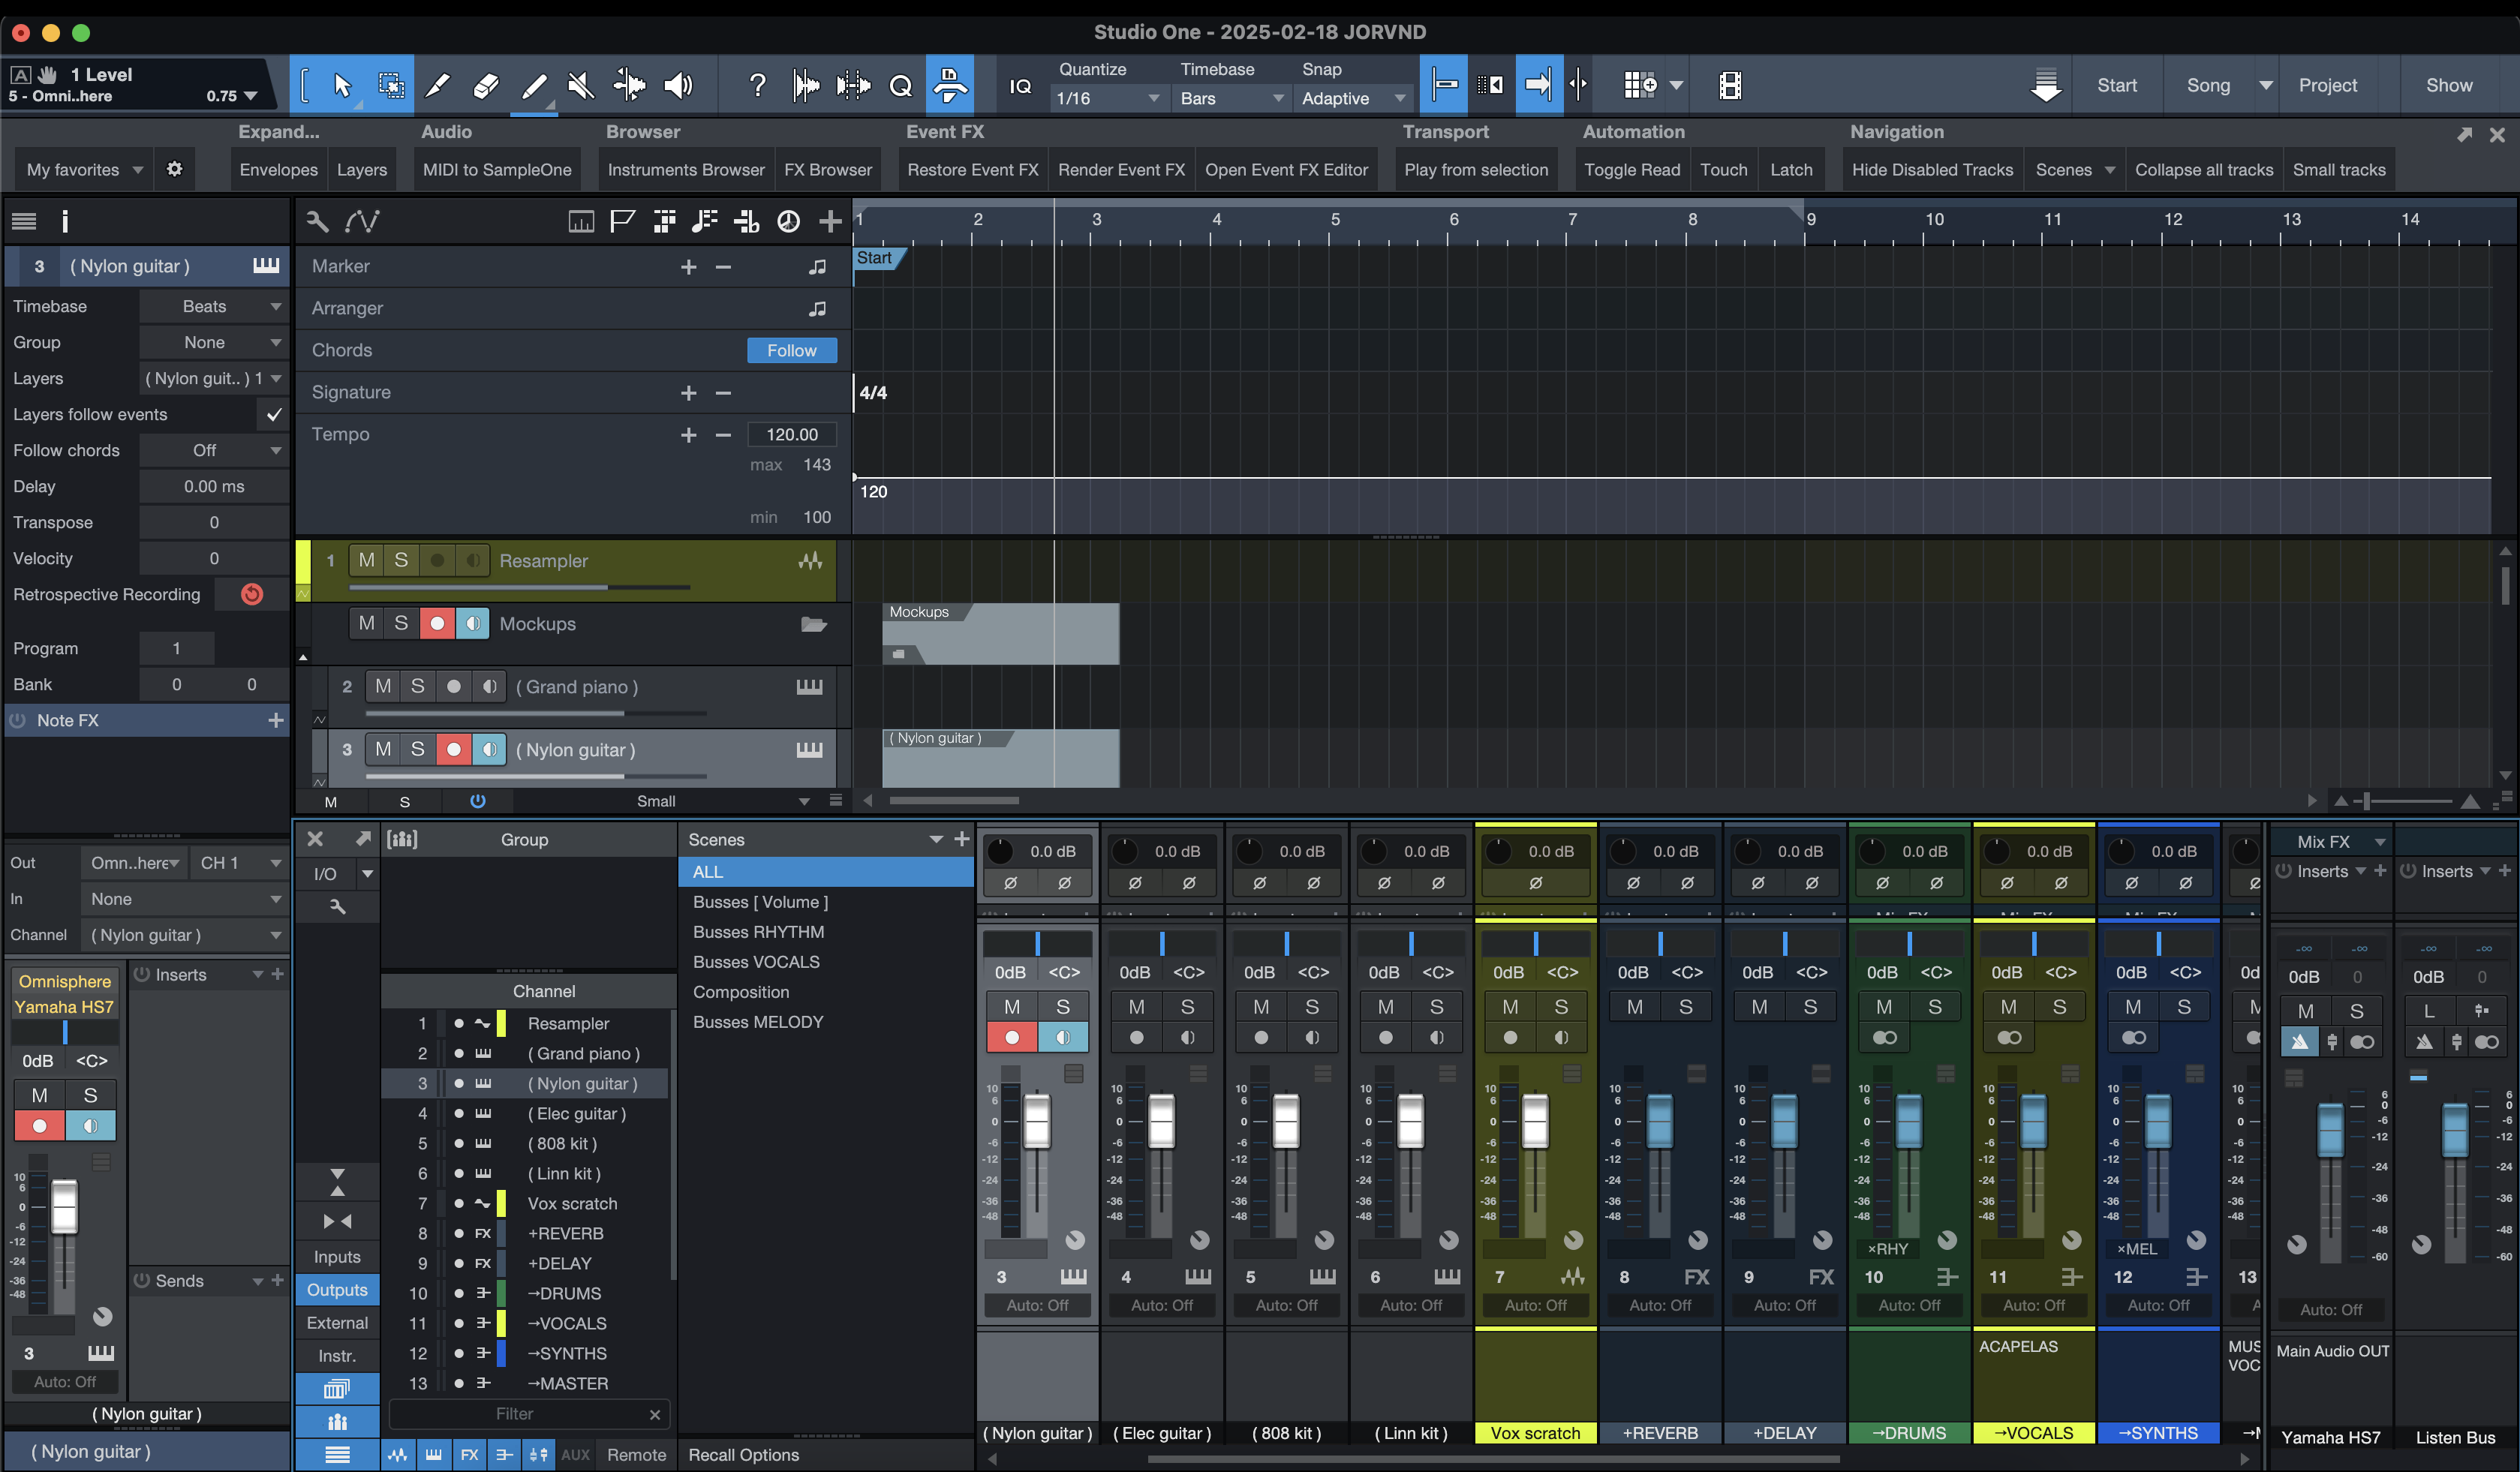Click MIDI to SampleOne button
Screen dimensions: 2520x1472
(497, 169)
